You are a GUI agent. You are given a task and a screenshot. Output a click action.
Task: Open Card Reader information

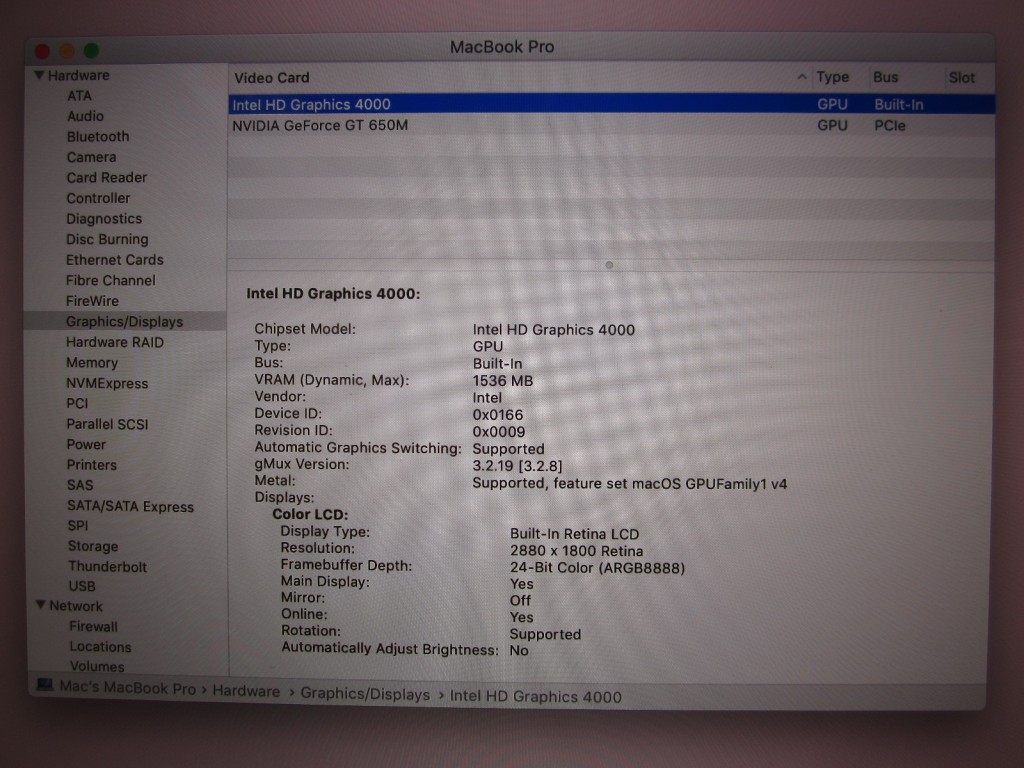pos(106,178)
